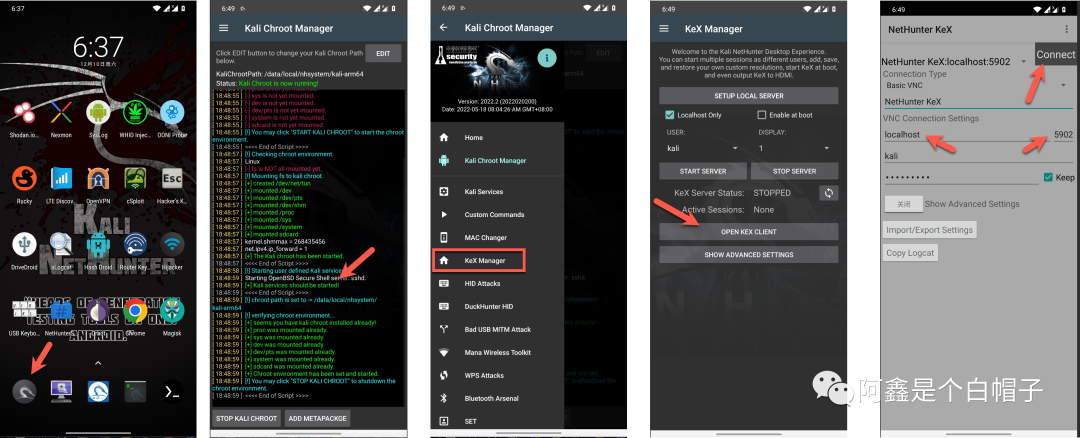1080x438 pixels.
Task: Open Mana Wireless Toolkit entry
Action: click(x=497, y=352)
